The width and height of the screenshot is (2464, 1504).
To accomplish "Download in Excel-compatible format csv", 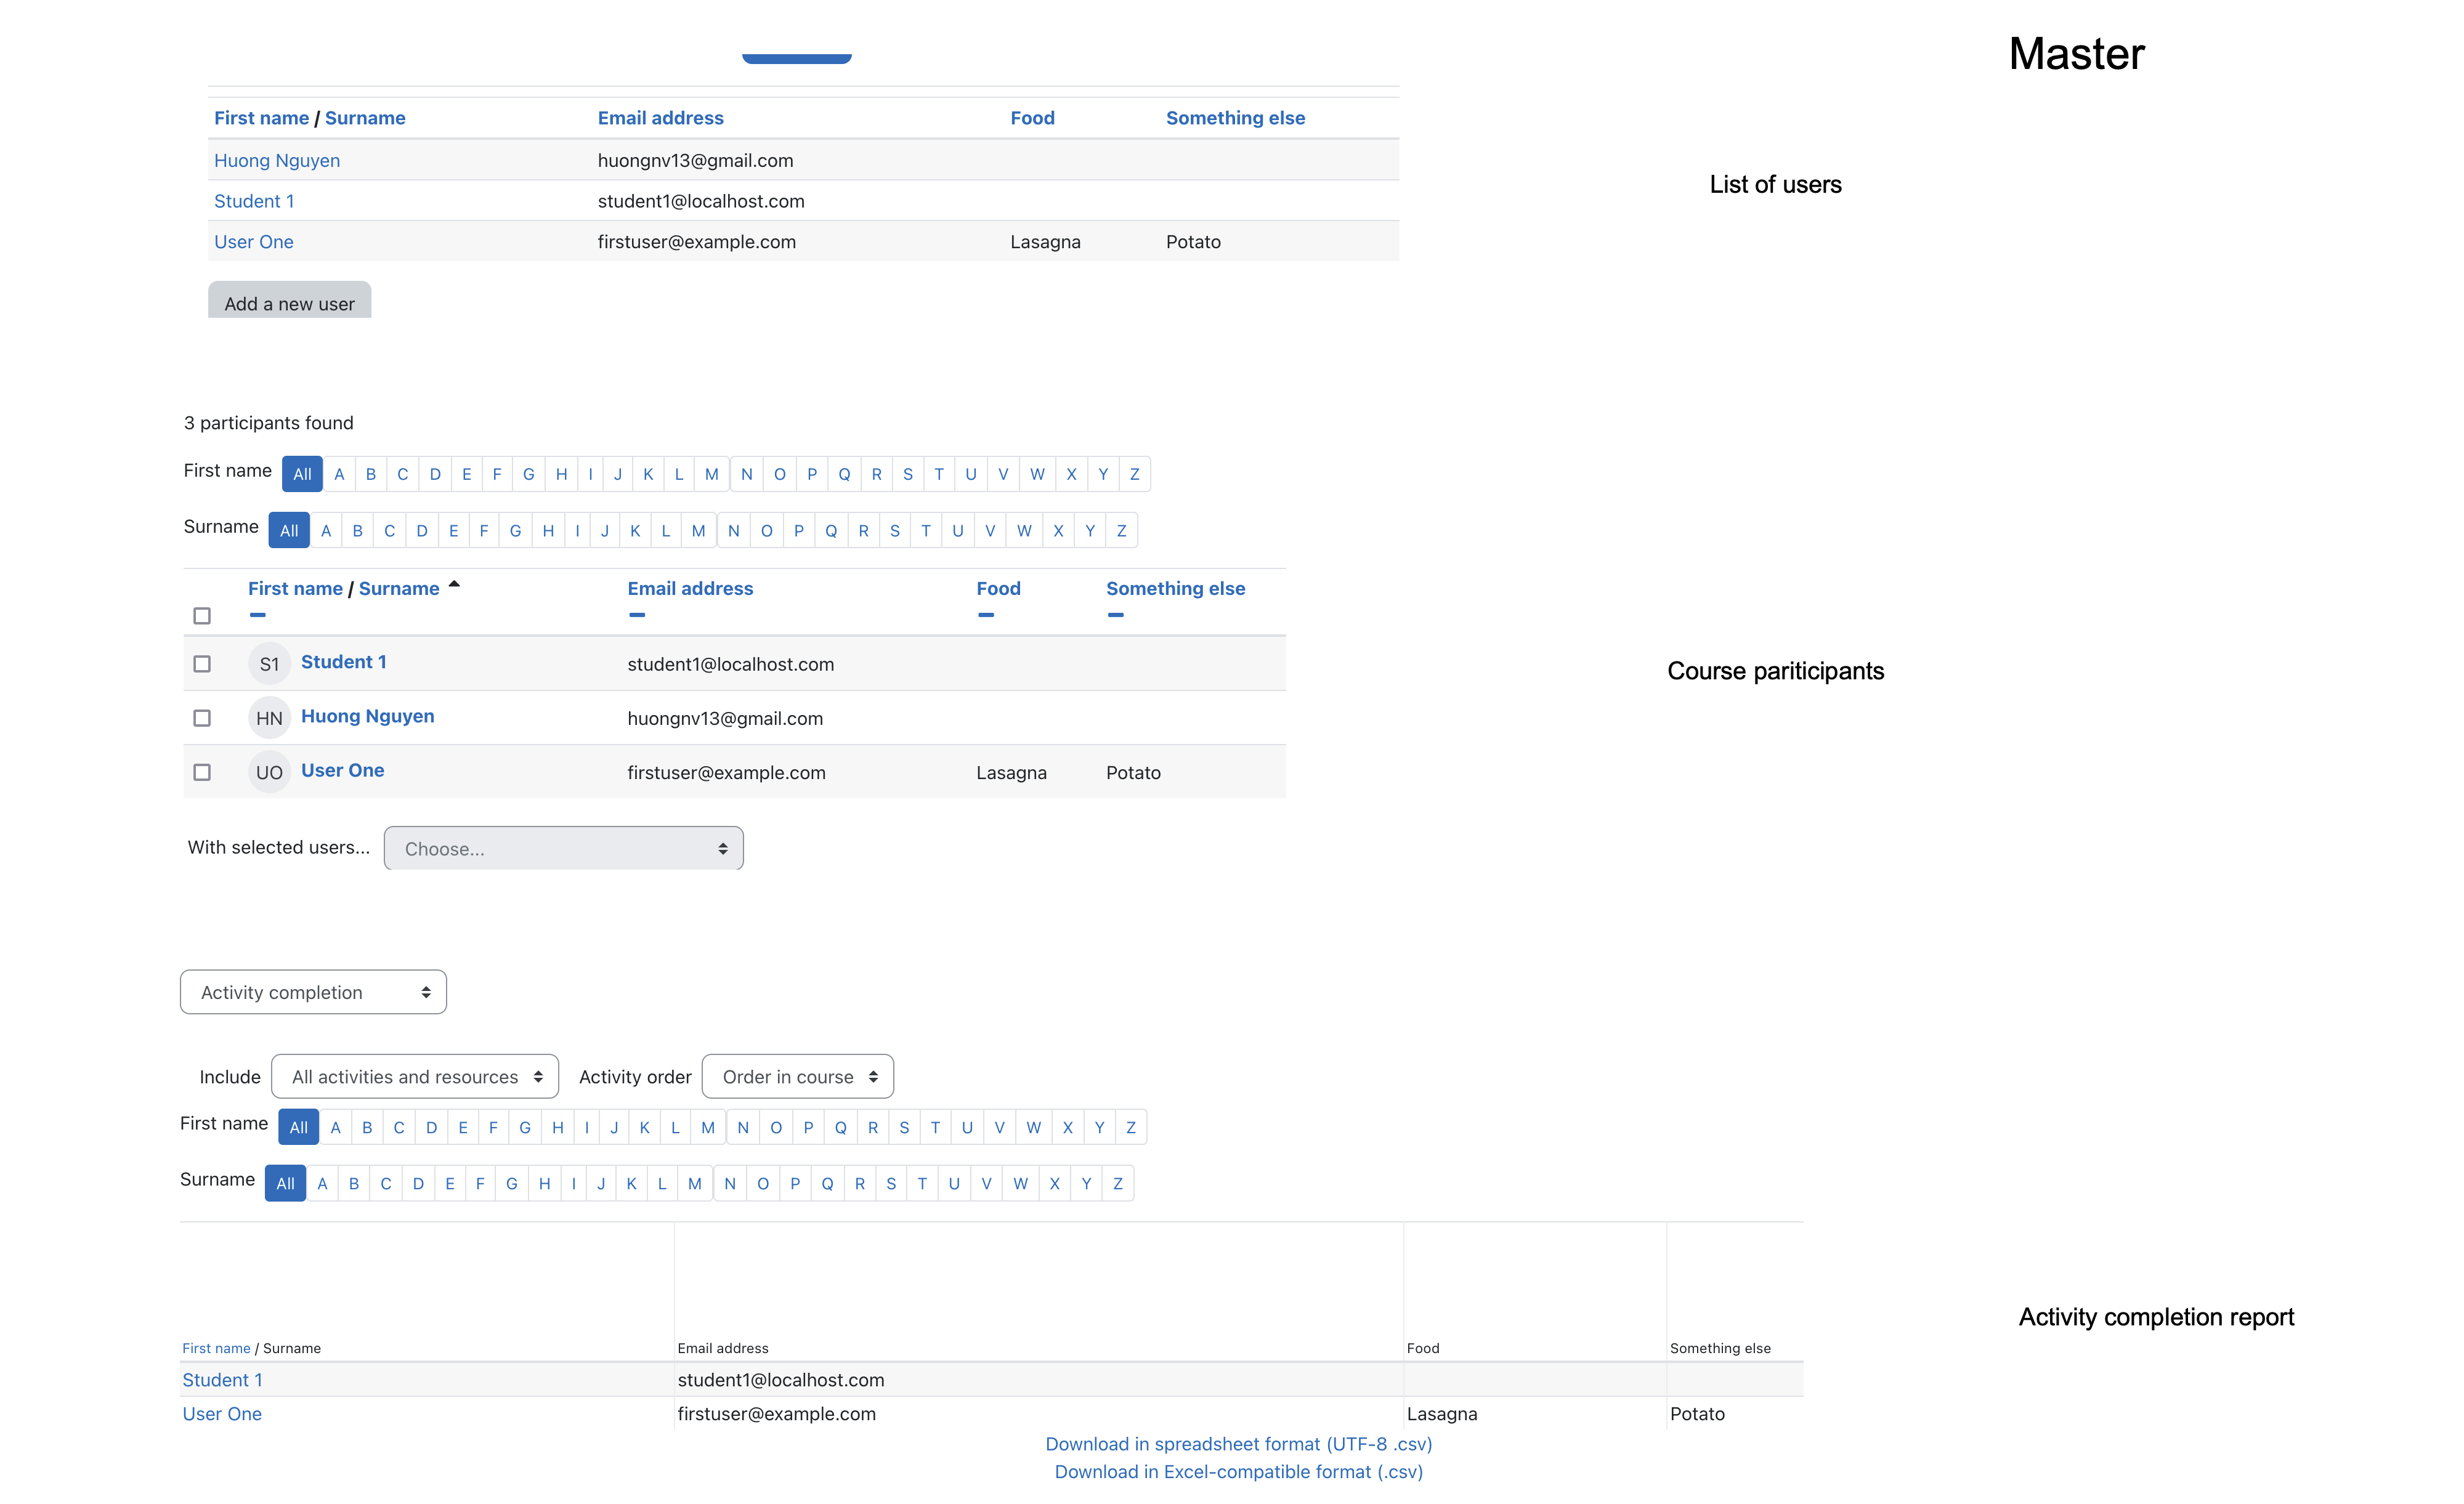I will point(1239,1472).
